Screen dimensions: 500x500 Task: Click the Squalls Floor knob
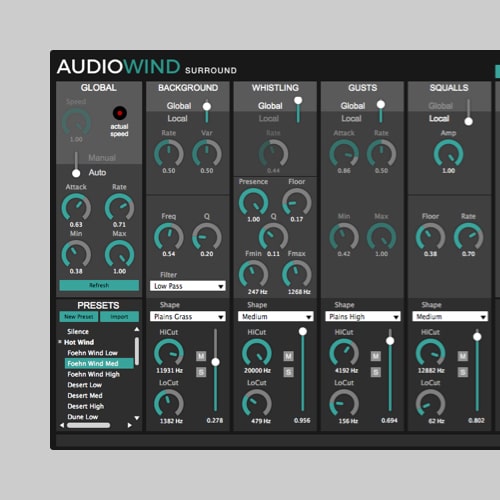(430, 237)
